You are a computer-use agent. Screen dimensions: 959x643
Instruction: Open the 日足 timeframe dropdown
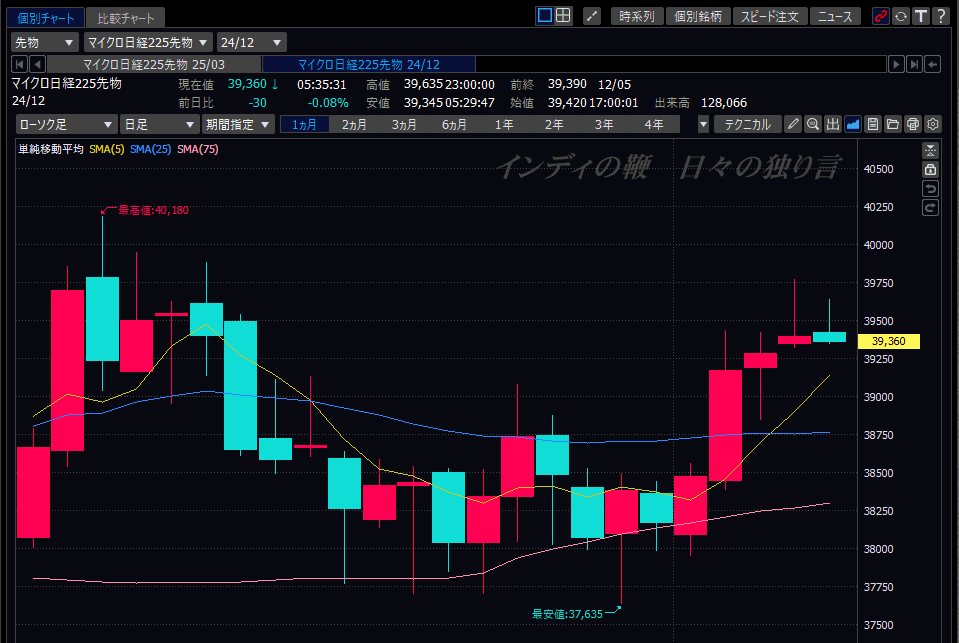tap(159, 124)
